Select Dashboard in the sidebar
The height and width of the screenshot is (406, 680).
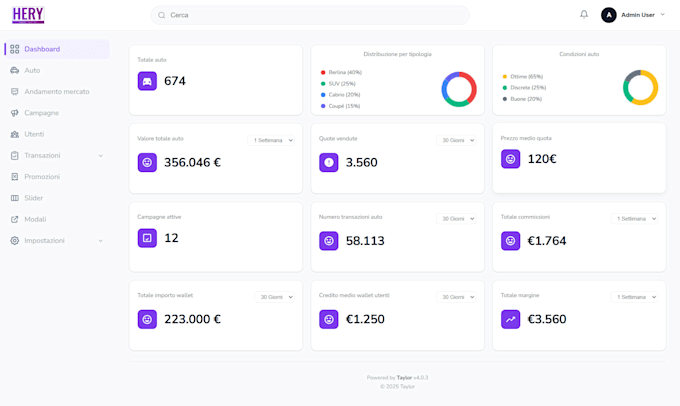pyautogui.click(x=57, y=49)
